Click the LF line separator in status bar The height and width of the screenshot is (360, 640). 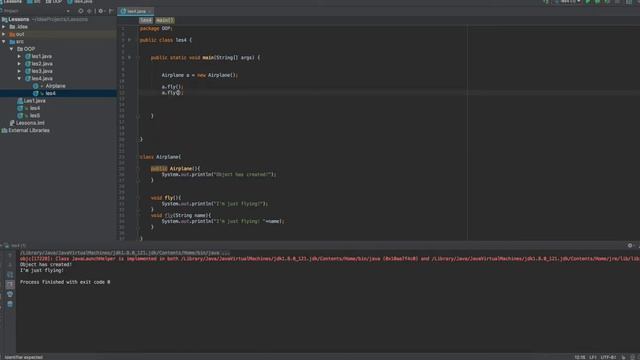pos(592,357)
